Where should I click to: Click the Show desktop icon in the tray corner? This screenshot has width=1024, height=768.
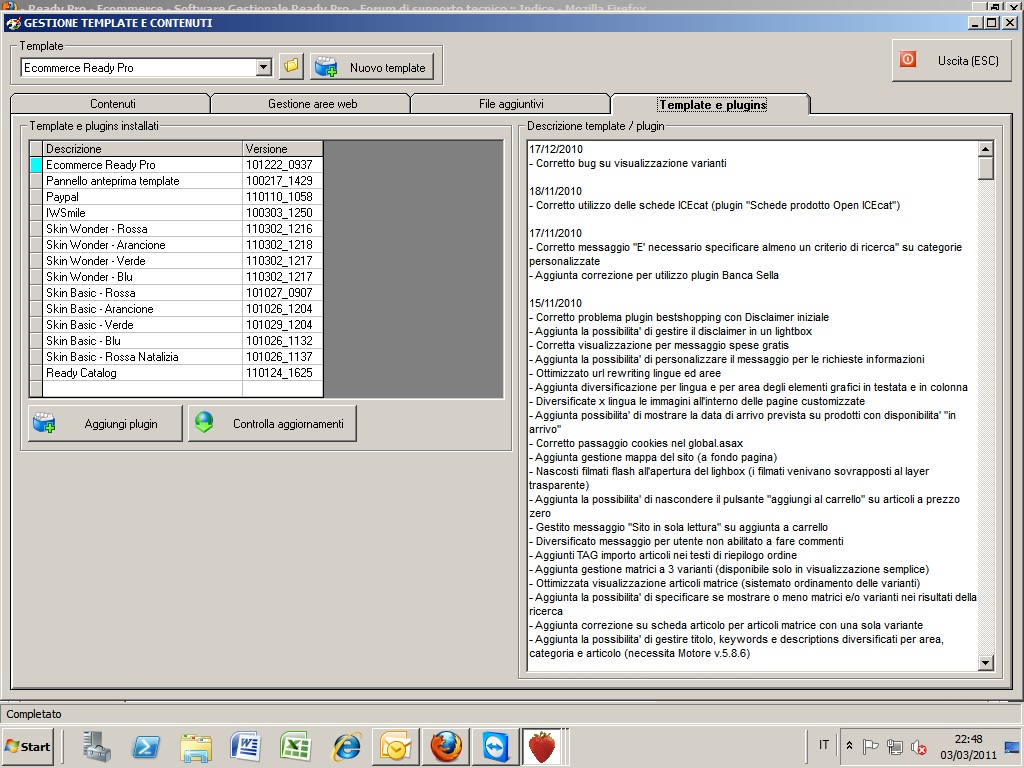coord(1014,746)
